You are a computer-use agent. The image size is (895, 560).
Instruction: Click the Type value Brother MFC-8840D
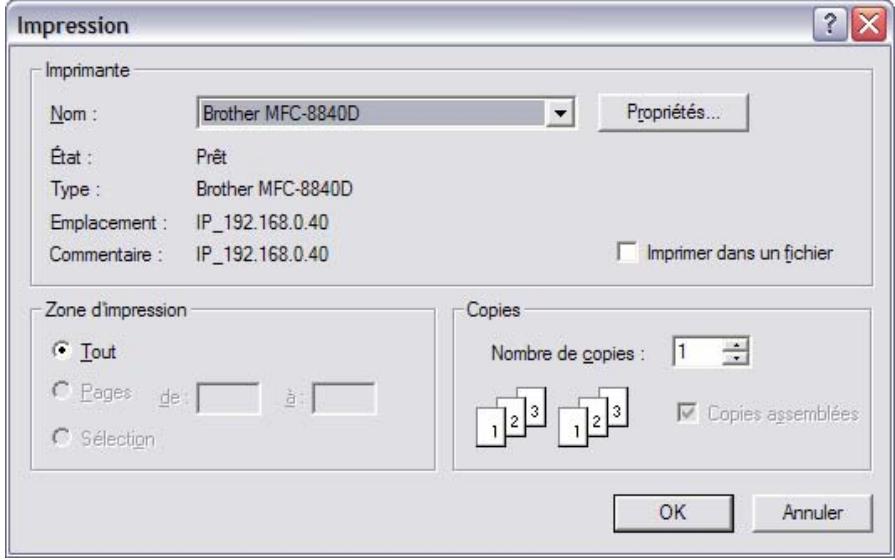click(x=275, y=189)
